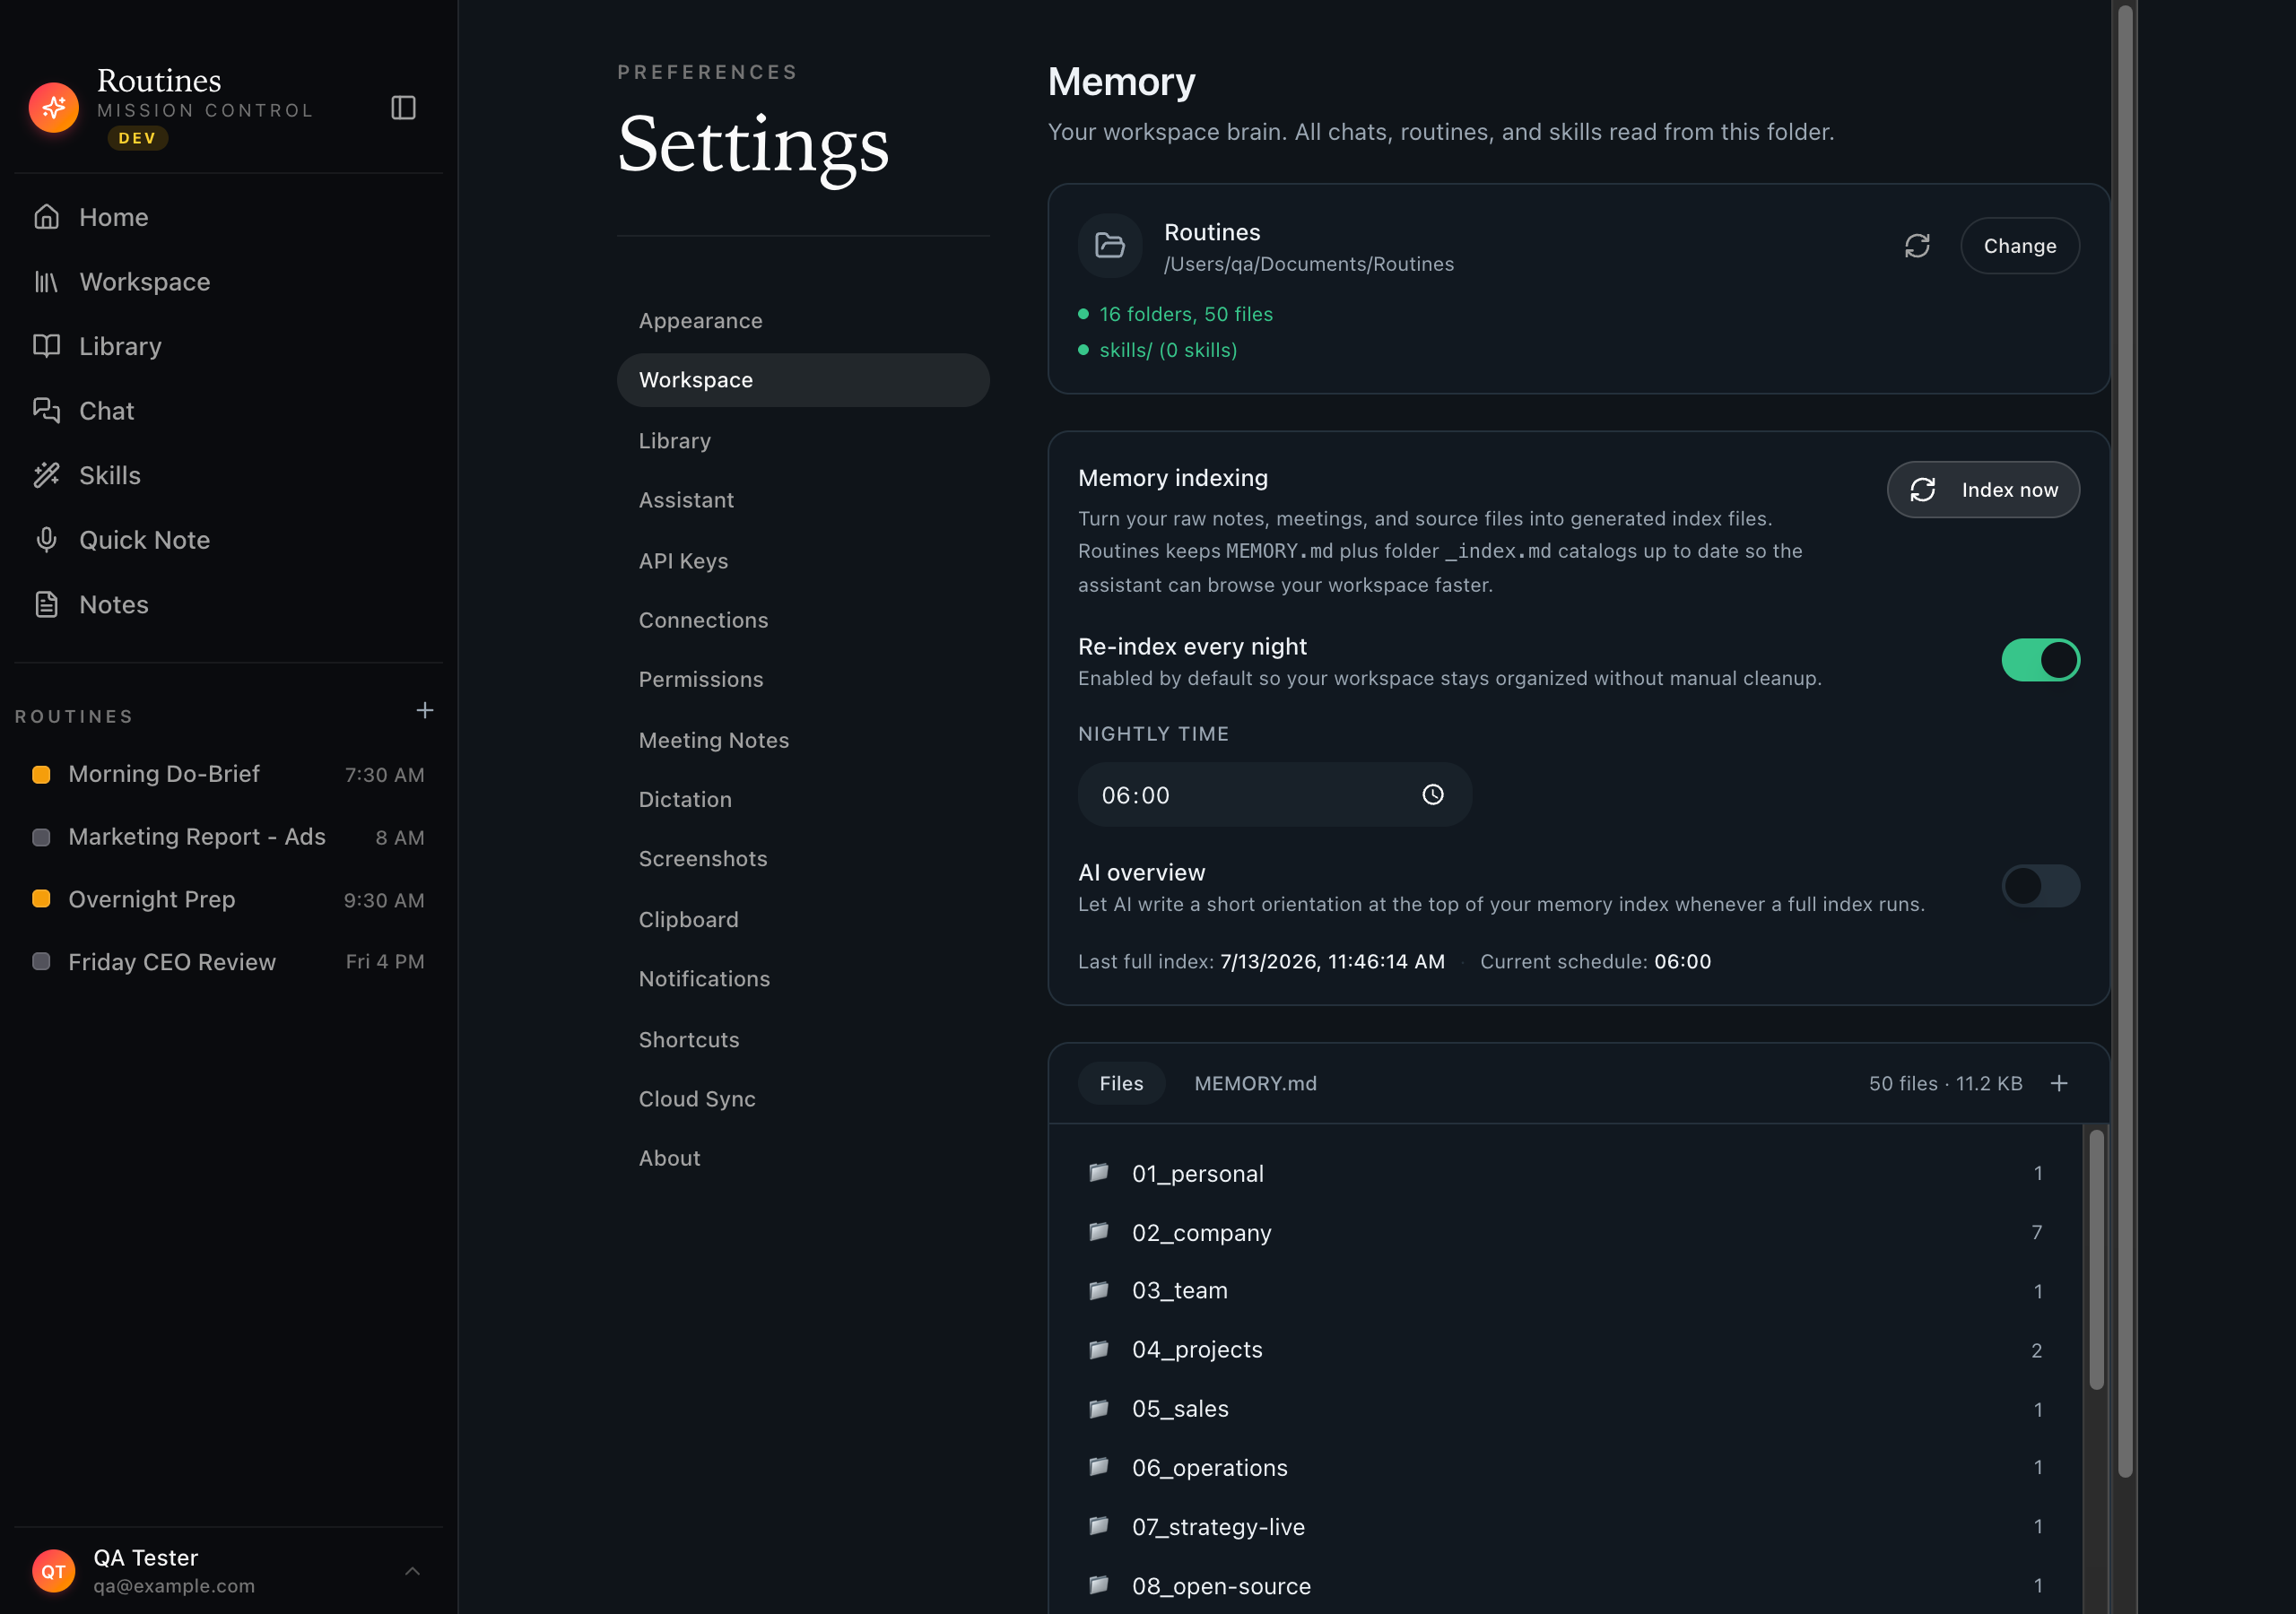The width and height of the screenshot is (2296, 1614).
Task: Open Connections settings
Action: pos(803,620)
